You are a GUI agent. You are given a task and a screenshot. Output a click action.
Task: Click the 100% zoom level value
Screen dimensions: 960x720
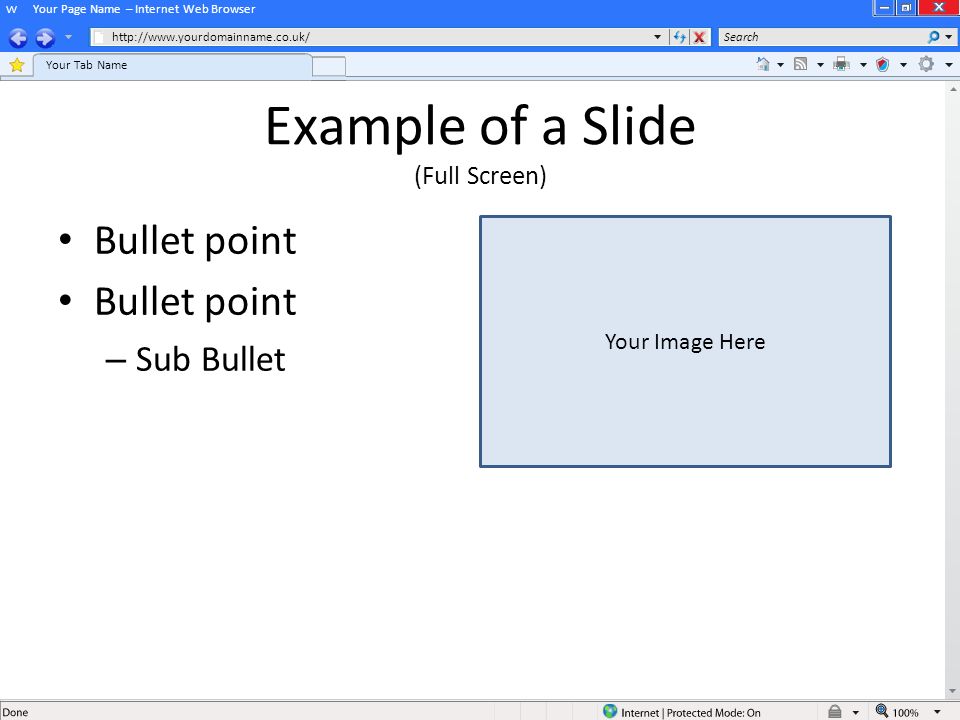(x=905, y=713)
